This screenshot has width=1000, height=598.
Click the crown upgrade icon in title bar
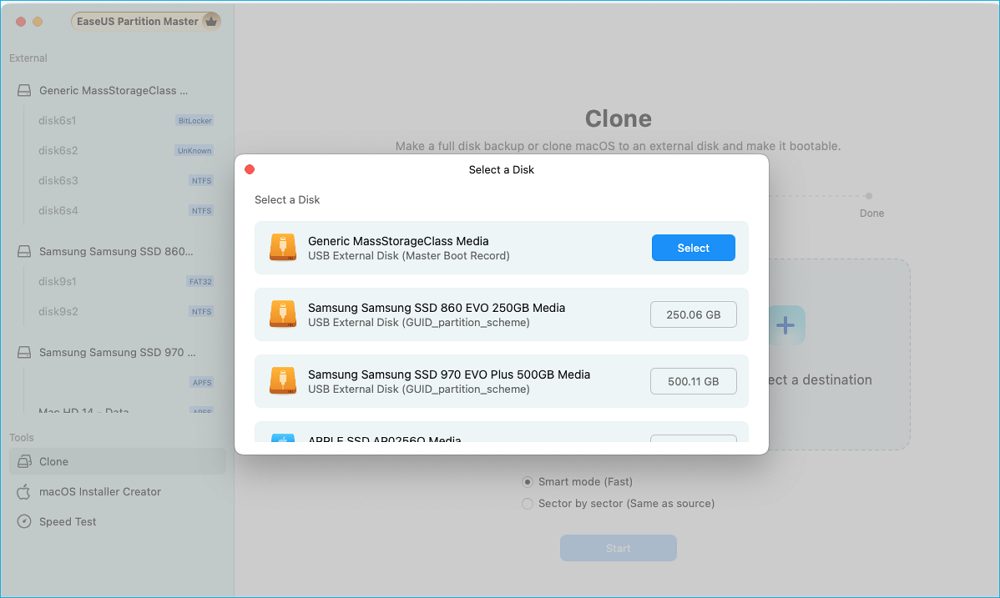[211, 21]
